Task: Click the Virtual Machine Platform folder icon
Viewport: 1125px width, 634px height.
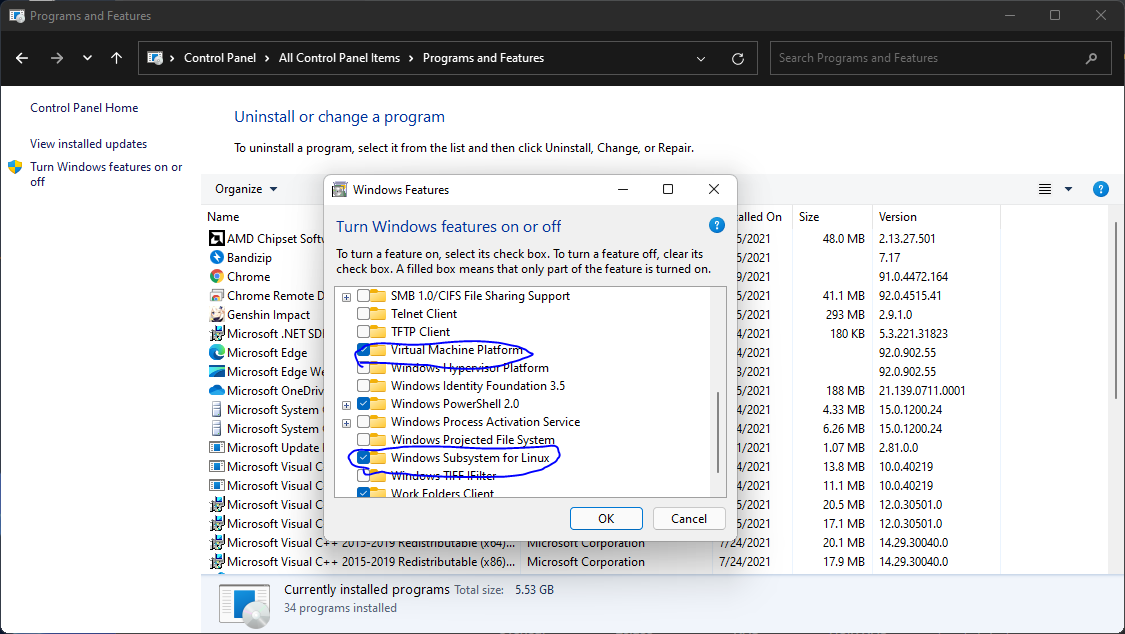Action: 378,350
